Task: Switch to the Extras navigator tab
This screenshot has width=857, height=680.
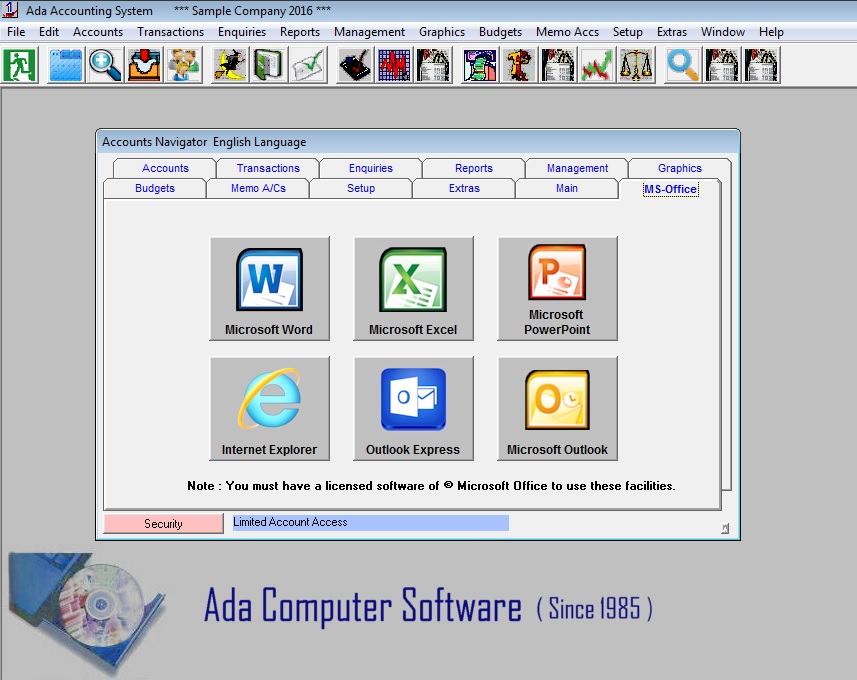Action: [464, 188]
